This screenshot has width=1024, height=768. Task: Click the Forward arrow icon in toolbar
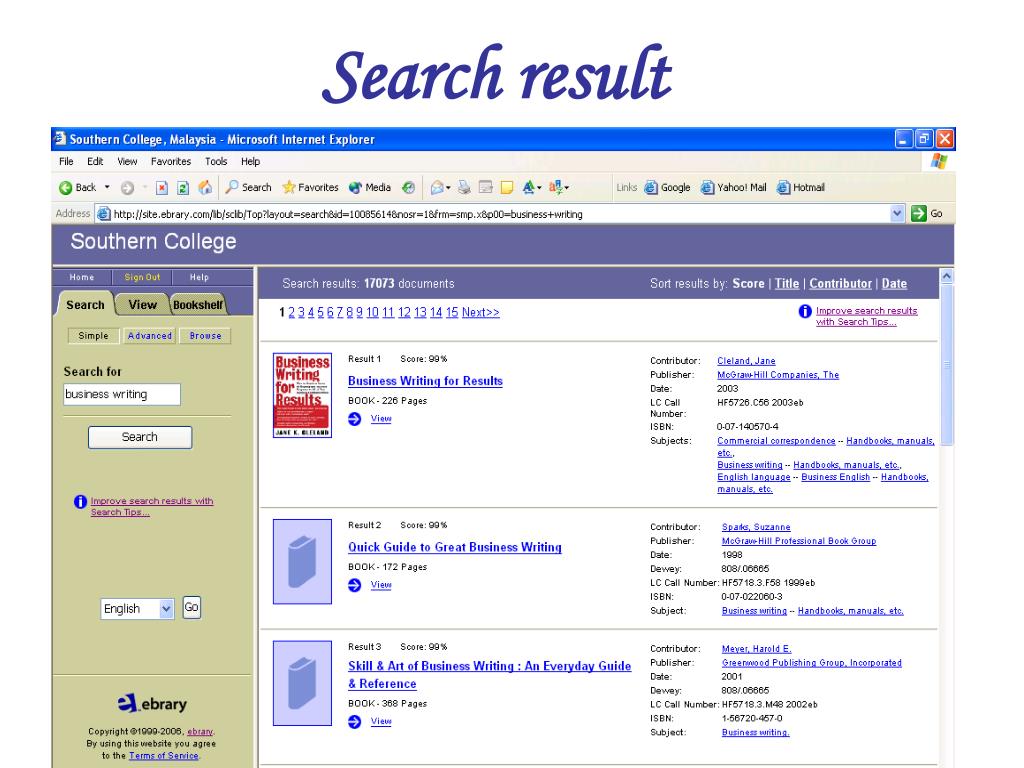127,187
